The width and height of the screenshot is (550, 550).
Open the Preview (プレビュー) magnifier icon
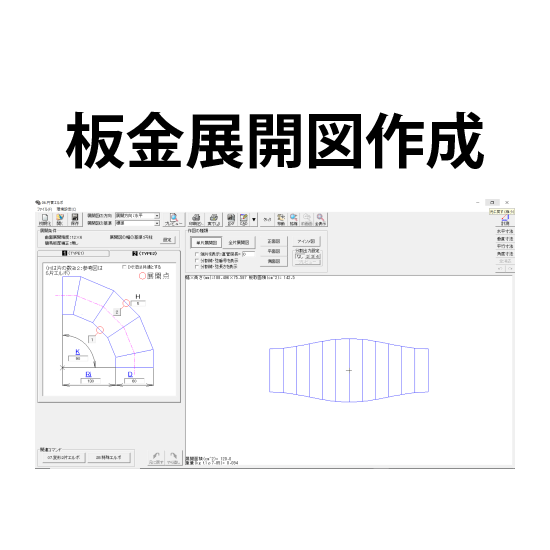click(x=174, y=219)
